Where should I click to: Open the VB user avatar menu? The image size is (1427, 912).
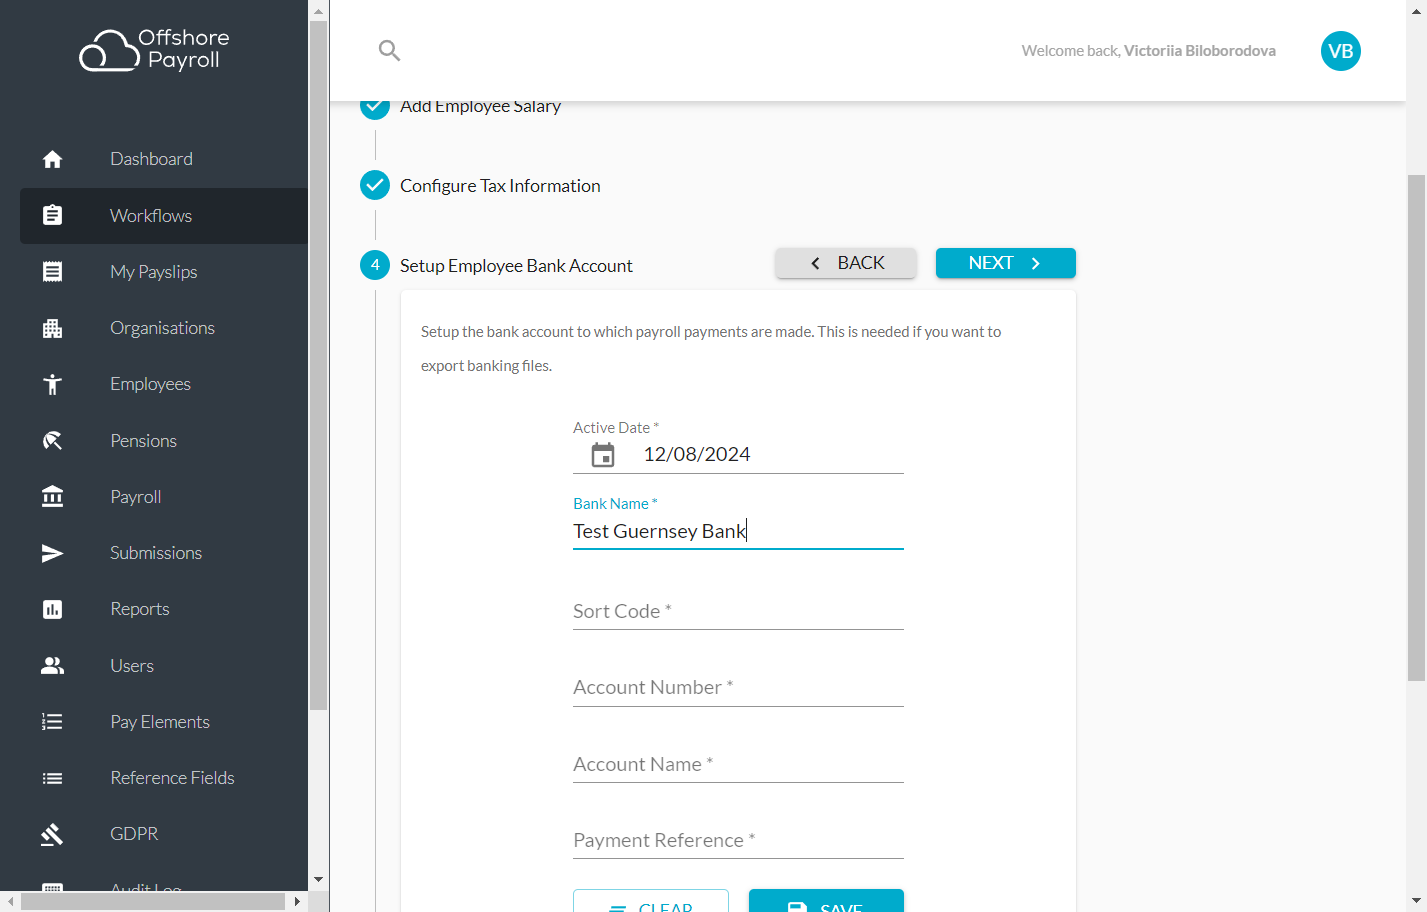[x=1340, y=51]
